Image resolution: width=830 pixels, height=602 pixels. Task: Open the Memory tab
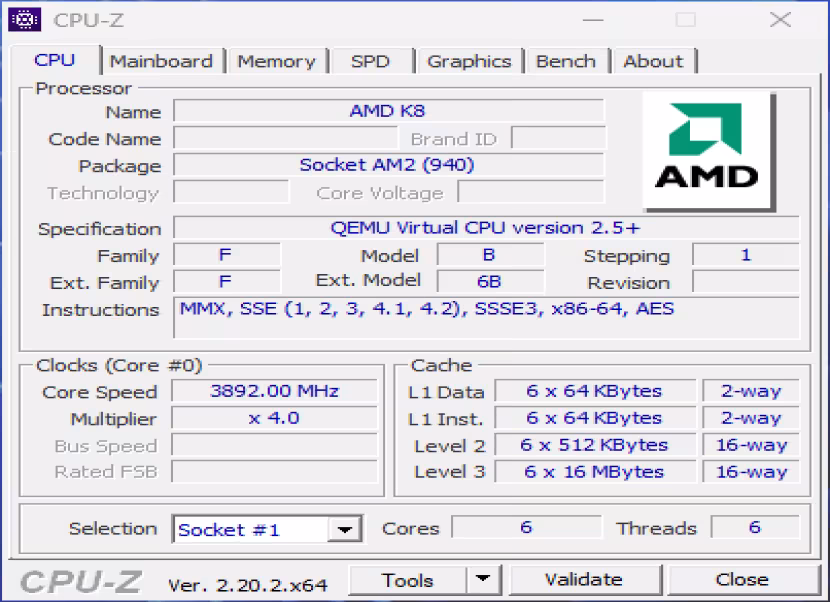(276, 61)
